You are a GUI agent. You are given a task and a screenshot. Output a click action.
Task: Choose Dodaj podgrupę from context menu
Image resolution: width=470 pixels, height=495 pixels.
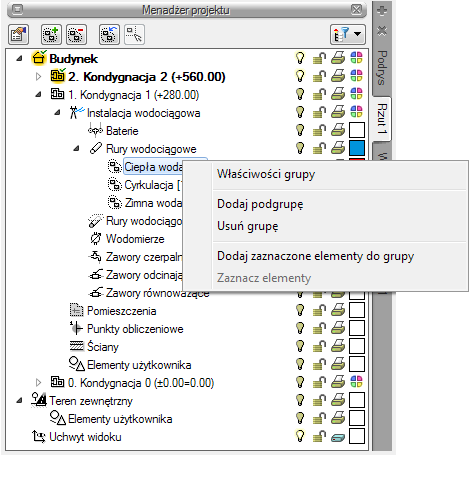click(x=260, y=204)
